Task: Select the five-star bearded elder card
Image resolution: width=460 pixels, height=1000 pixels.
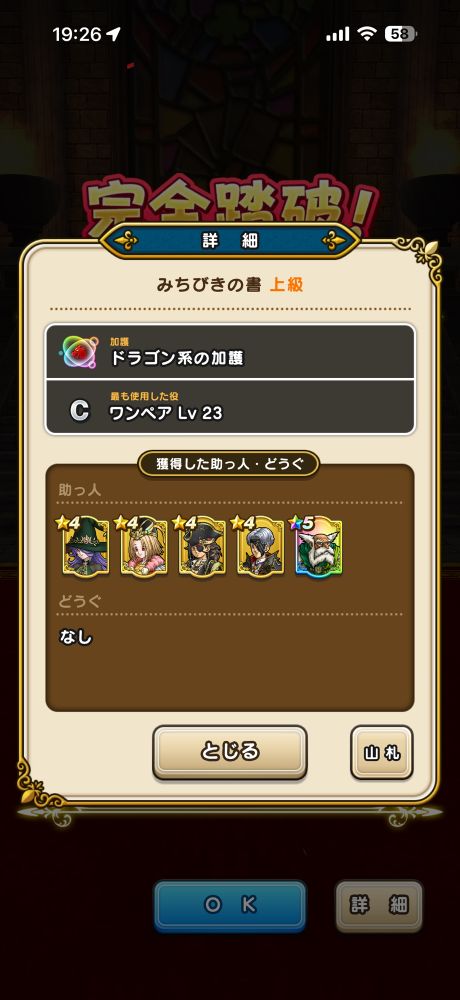Action: (x=318, y=546)
